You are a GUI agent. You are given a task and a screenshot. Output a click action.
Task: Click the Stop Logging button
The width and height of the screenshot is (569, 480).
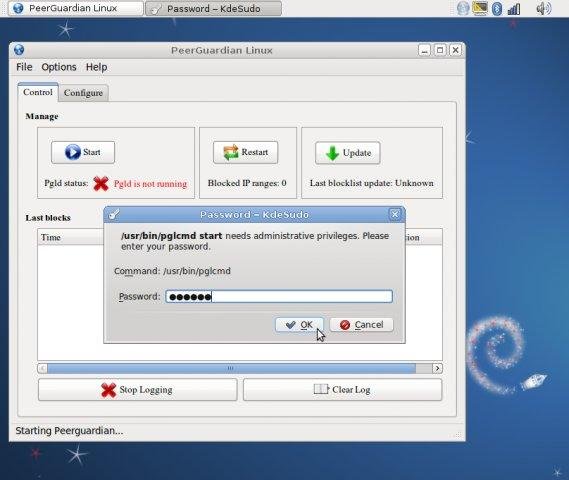(x=138, y=390)
